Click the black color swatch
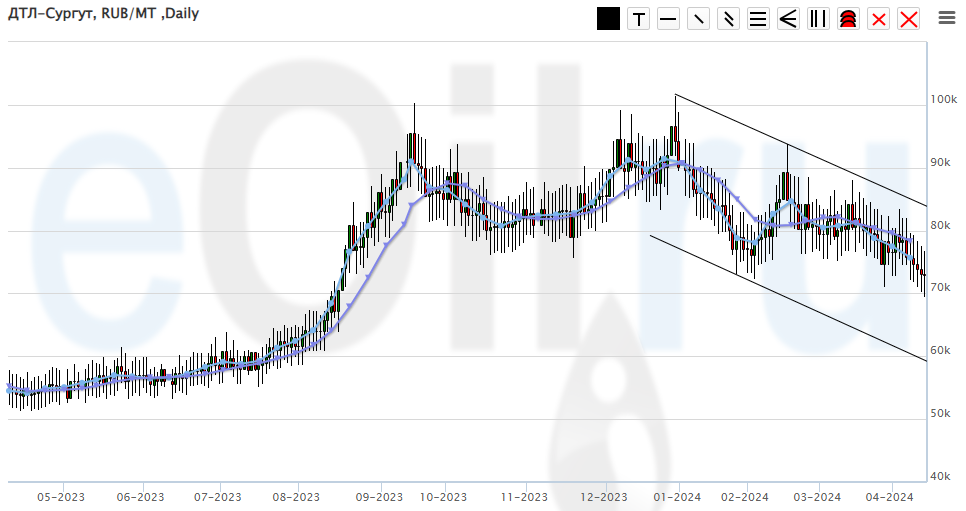The height and width of the screenshot is (511, 966). point(608,19)
